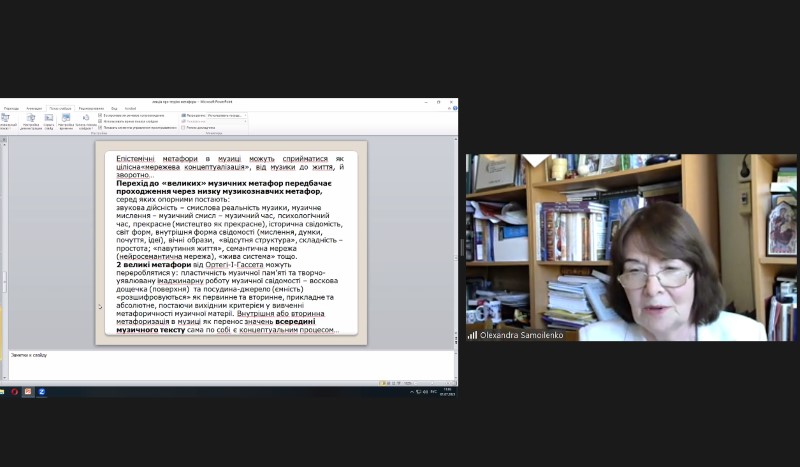Toggle the Use Timings checkbox
The height and width of the screenshot is (467, 800).
click(101, 121)
